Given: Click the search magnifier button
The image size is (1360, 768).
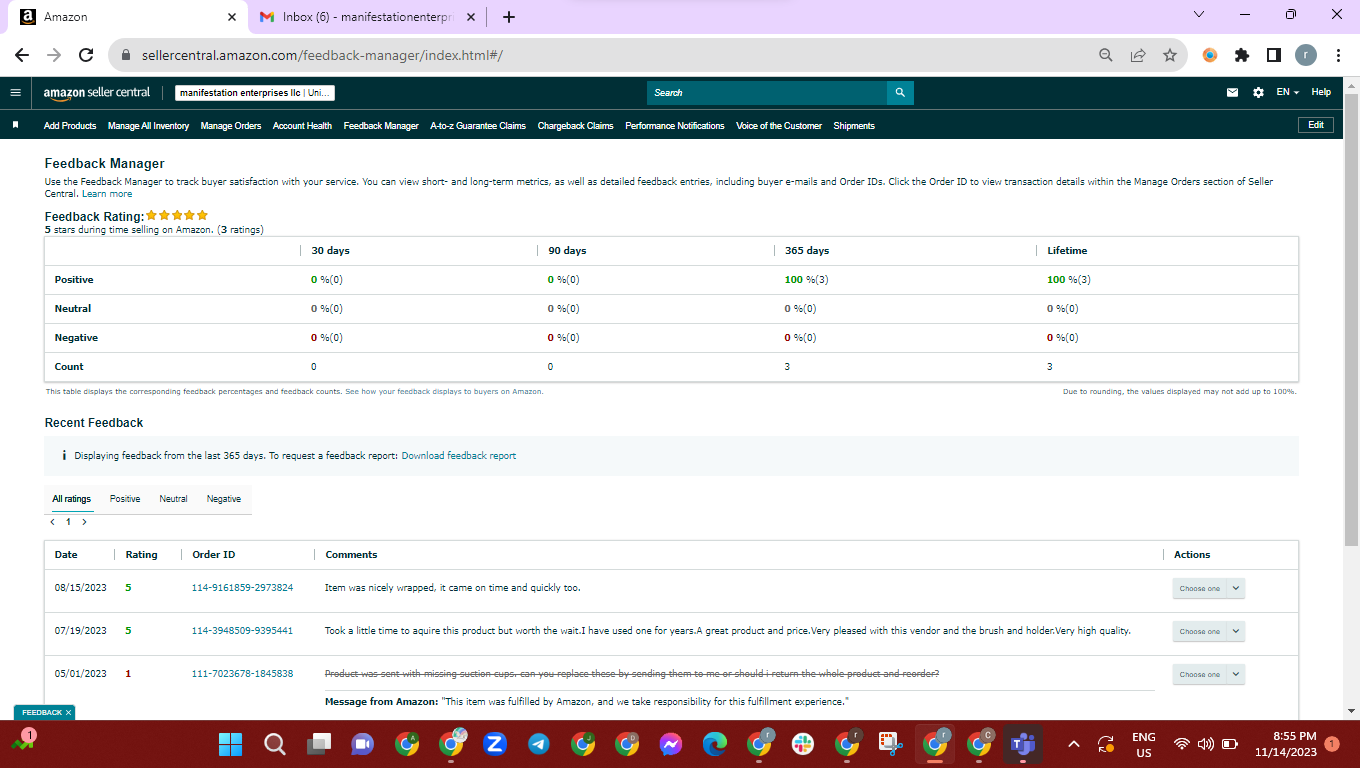Looking at the screenshot, I should 900,93.
